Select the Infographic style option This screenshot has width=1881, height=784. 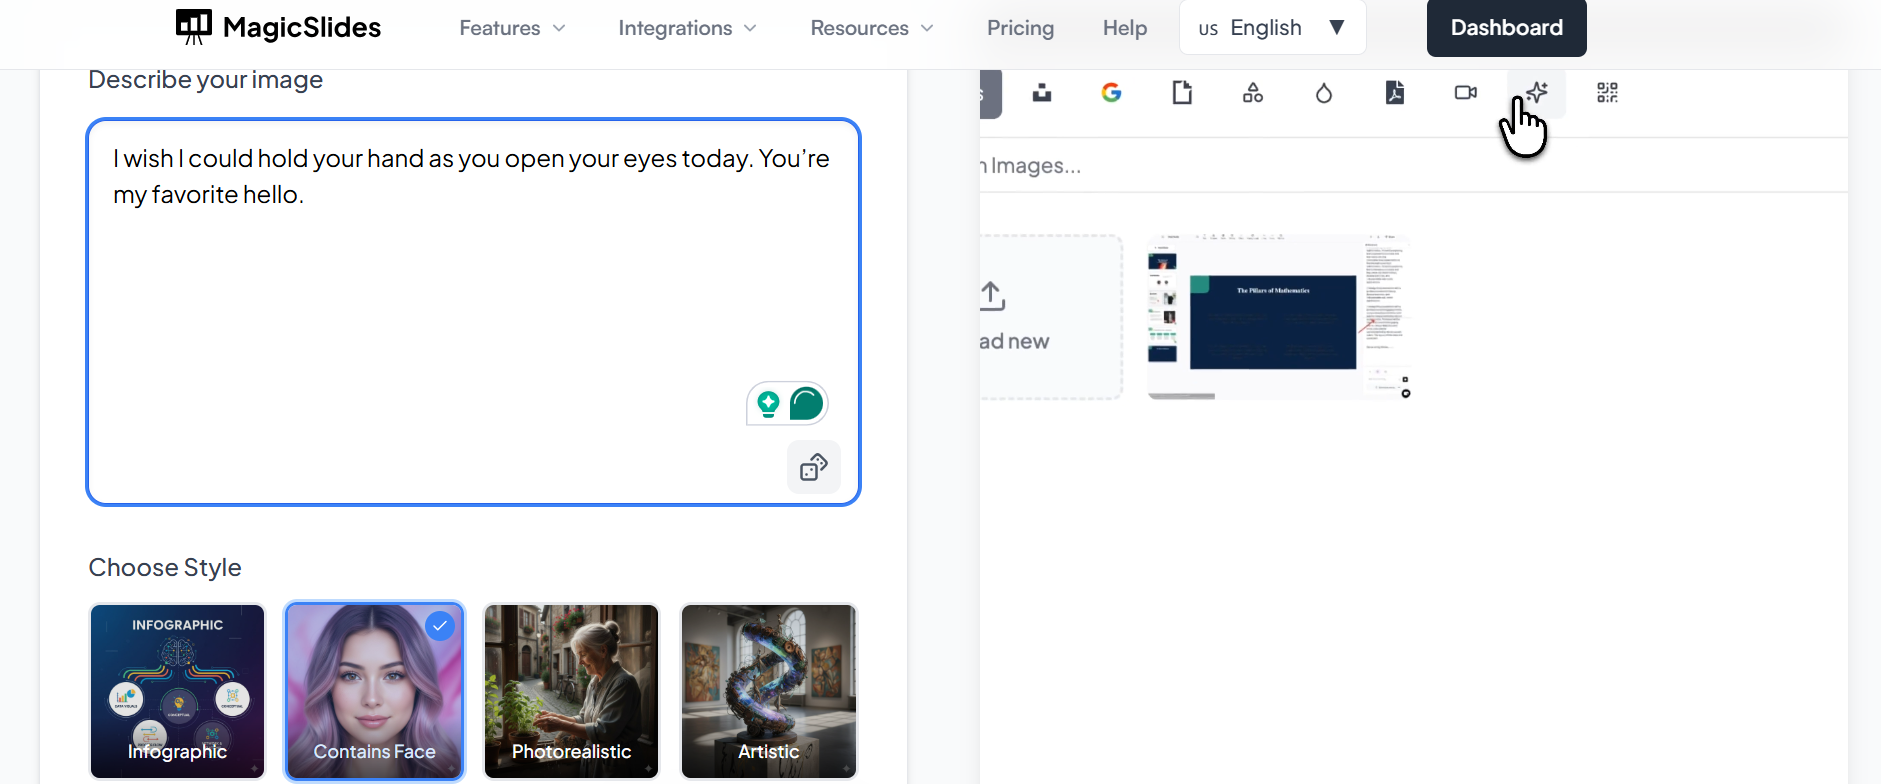[178, 691]
